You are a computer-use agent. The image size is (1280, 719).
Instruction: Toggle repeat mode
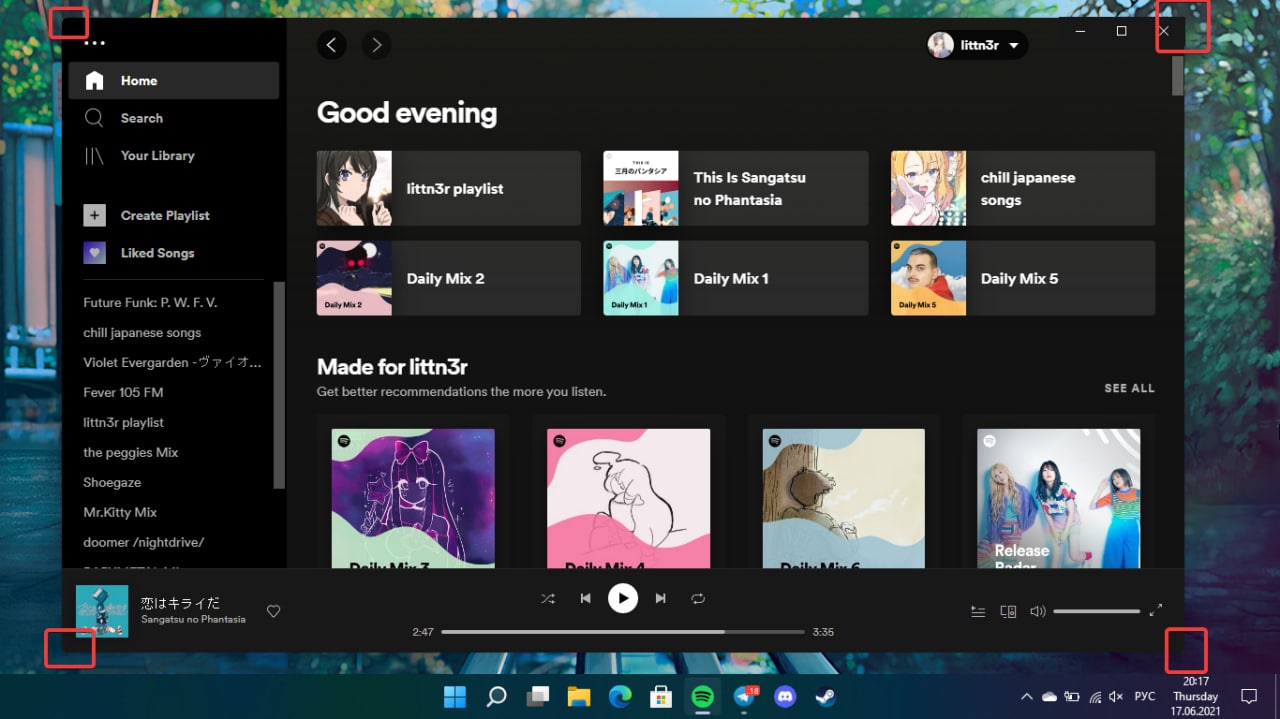(x=698, y=598)
